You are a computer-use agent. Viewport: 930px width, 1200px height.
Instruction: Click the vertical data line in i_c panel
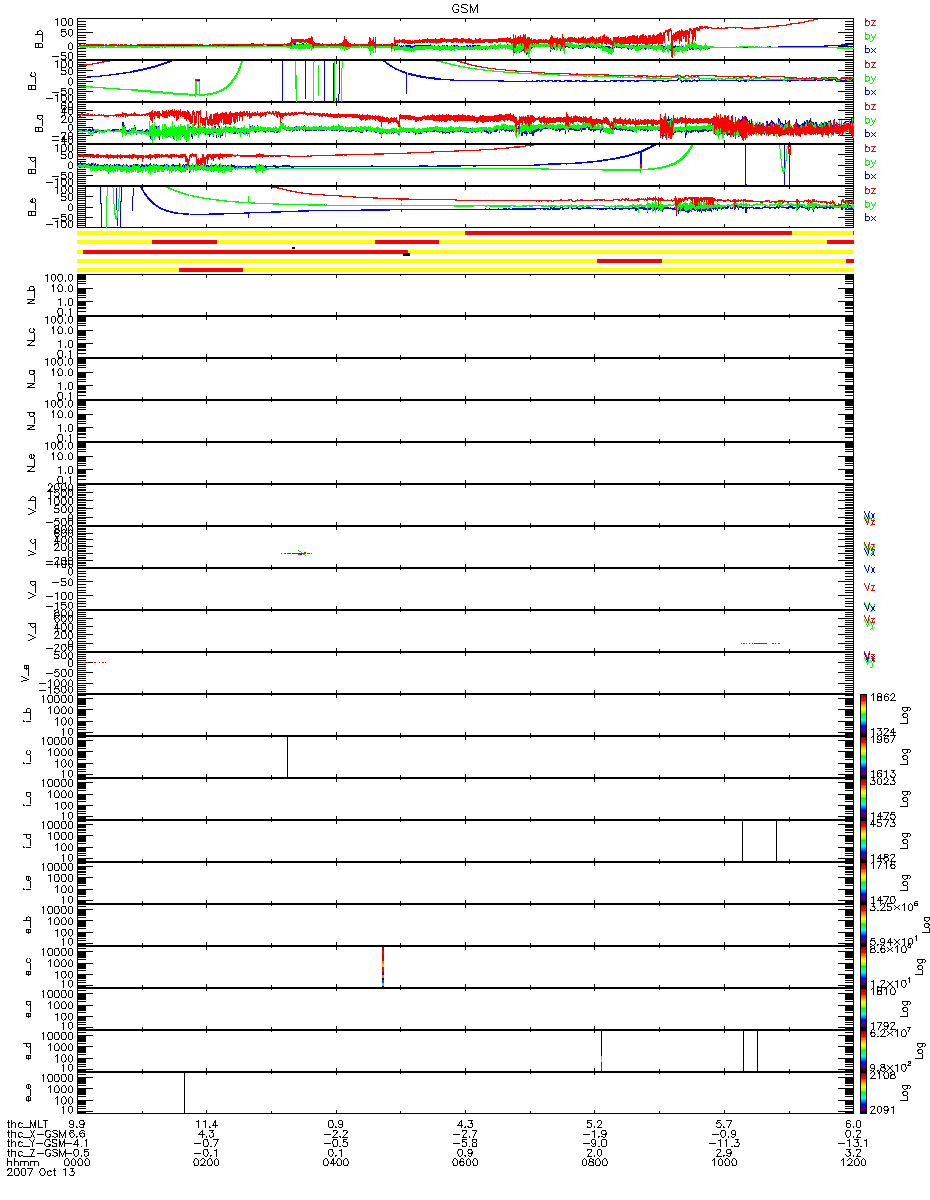tap(287, 756)
